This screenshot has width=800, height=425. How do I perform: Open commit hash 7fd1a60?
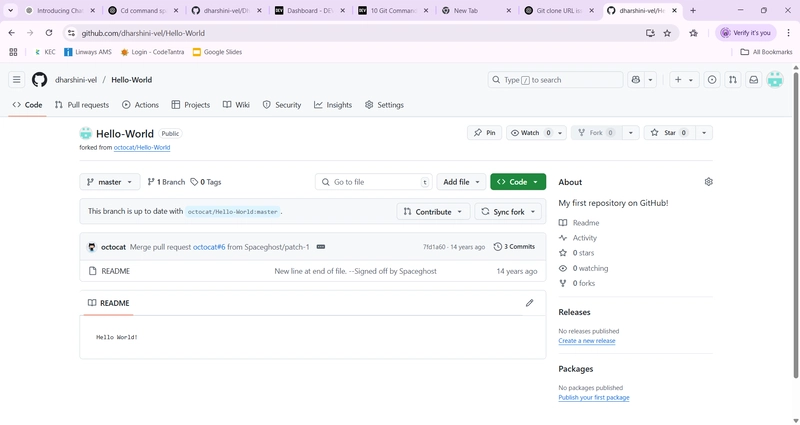click(x=434, y=247)
